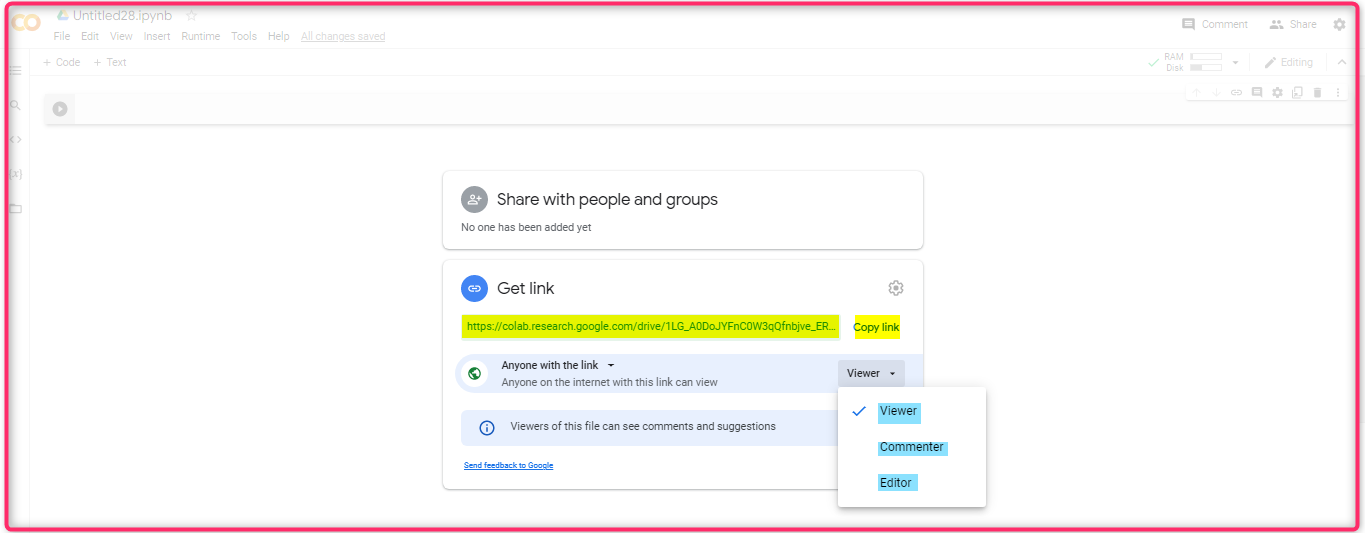Open the find and replace search icon
The height and width of the screenshot is (533, 1365).
point(15,105)
